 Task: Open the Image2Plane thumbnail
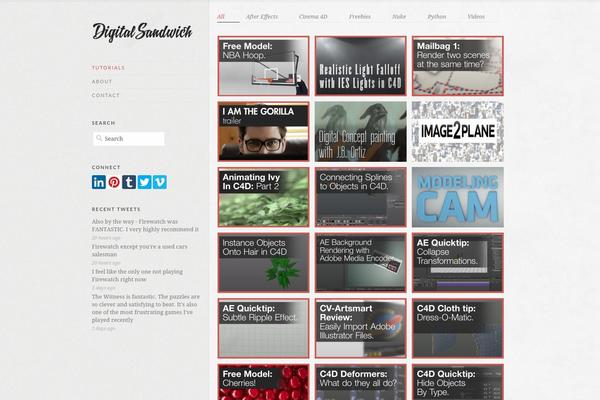[458, 131]
